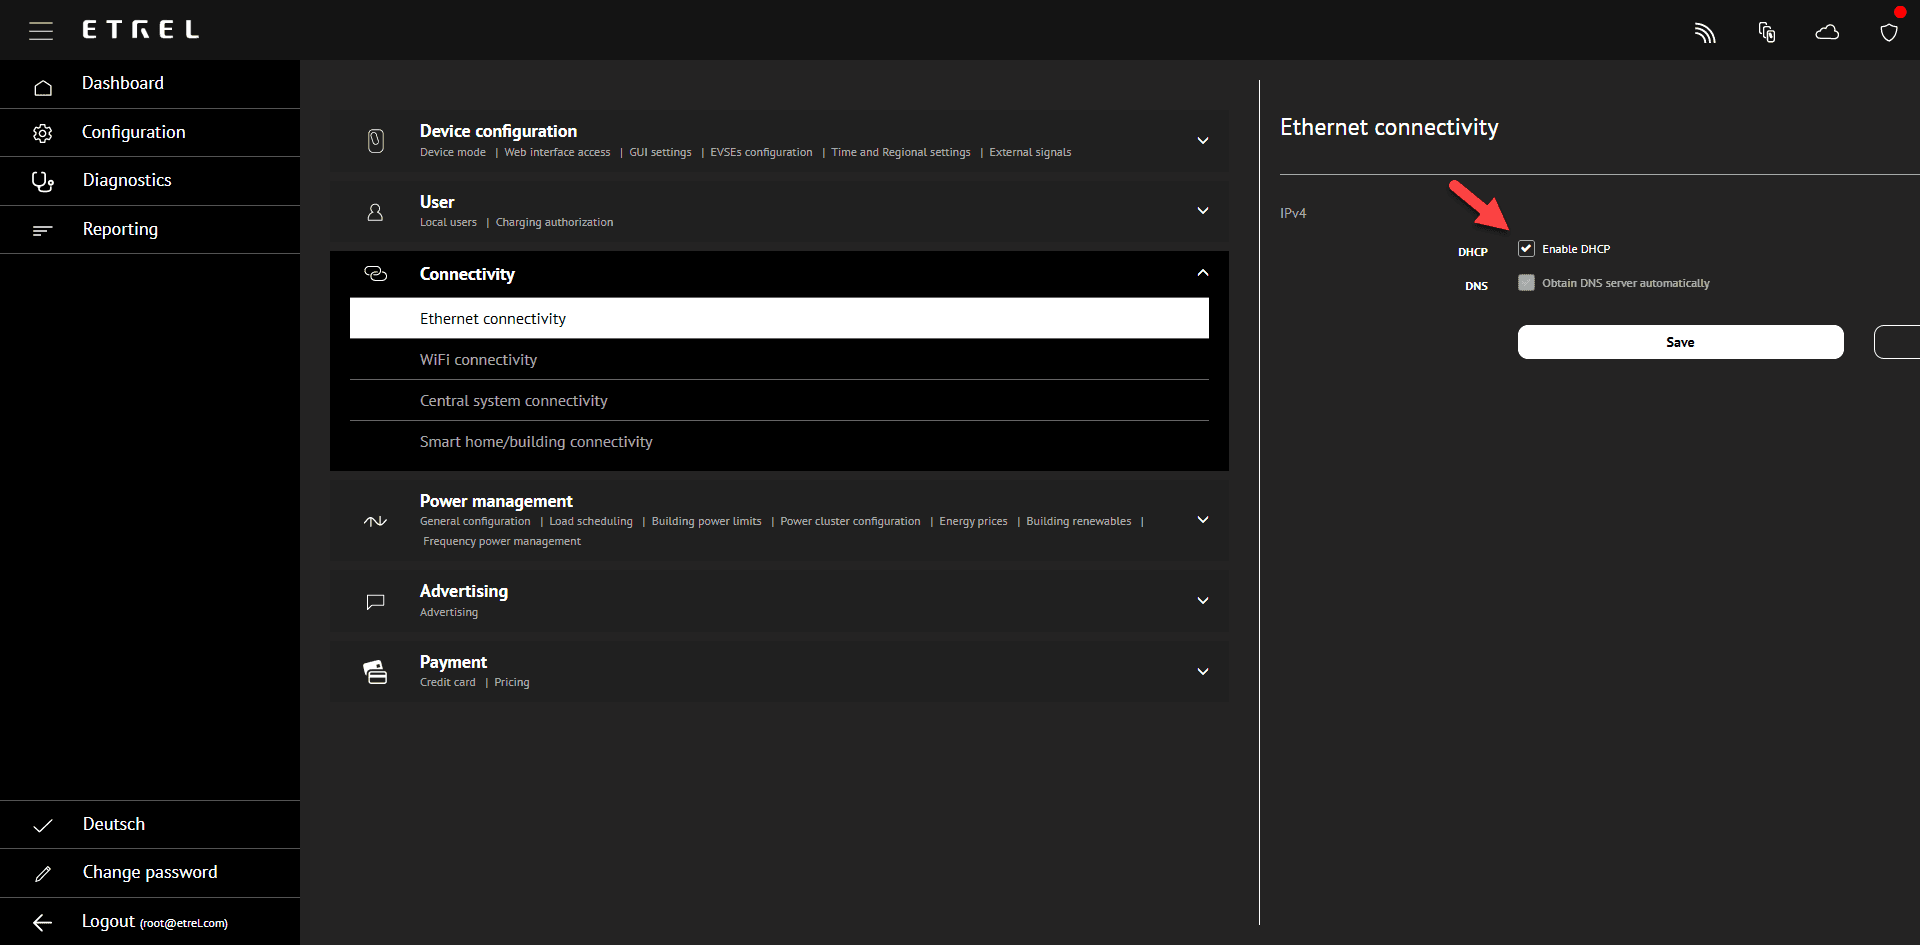Click the shield icon with red notification

pos(1888,33)
